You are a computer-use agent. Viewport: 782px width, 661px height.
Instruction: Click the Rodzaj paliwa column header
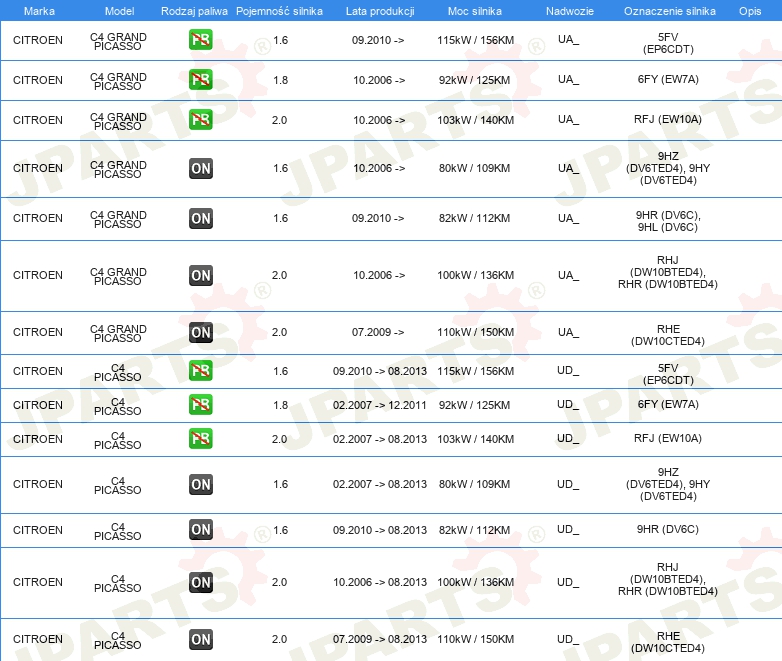coord(194,11)
